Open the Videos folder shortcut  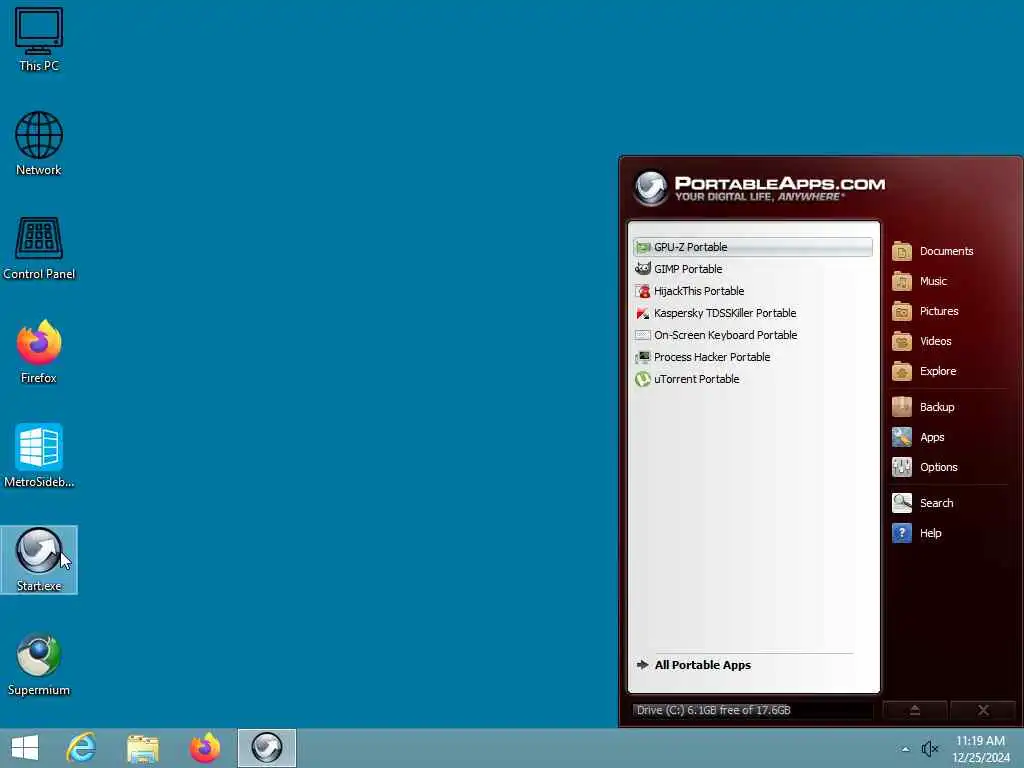pos(921,342)
